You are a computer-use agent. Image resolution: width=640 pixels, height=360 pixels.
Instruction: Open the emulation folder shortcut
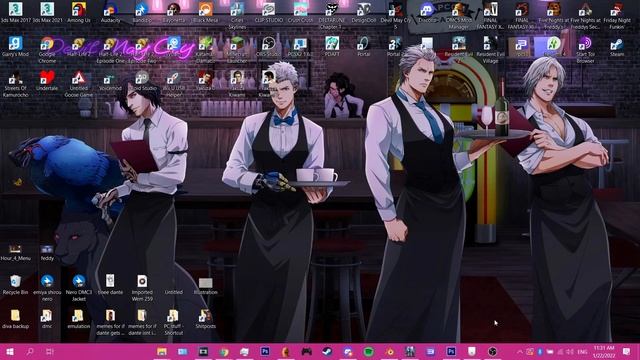point(79,319)
